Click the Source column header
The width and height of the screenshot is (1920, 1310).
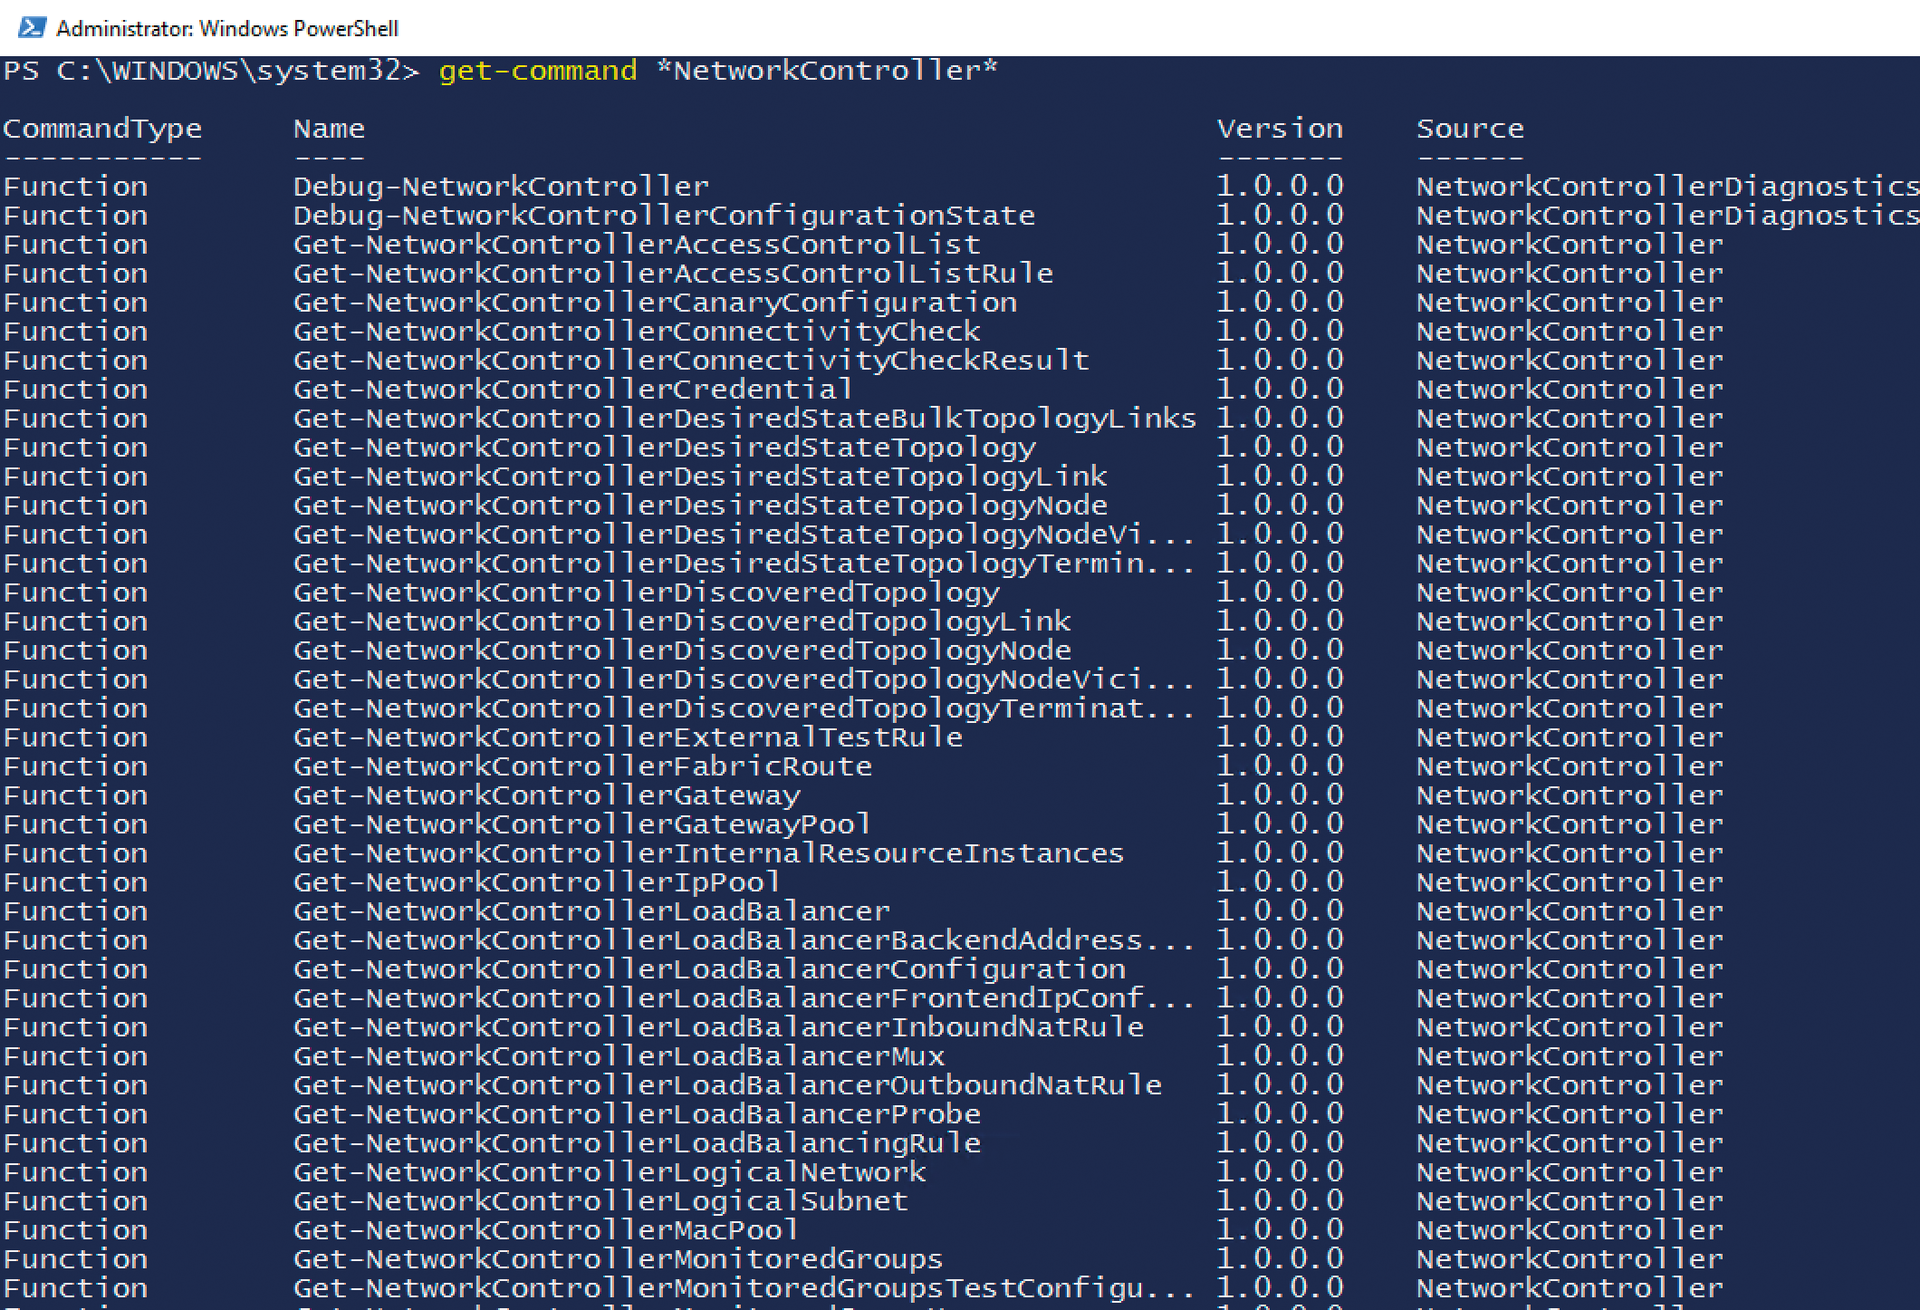point(1470,128)
